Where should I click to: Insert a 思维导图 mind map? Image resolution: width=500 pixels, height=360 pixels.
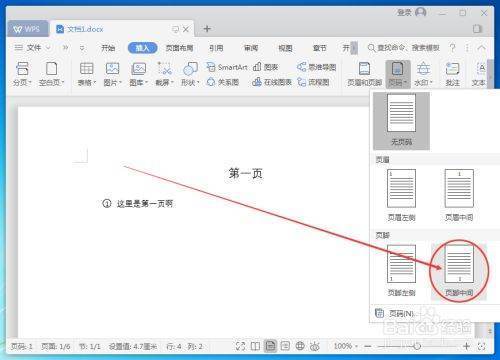click(x=317, y=67)
